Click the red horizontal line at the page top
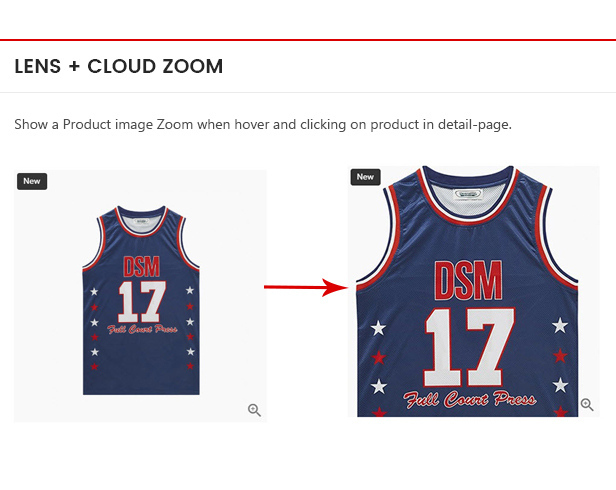 pyautogui.click(x=308, y=40)
